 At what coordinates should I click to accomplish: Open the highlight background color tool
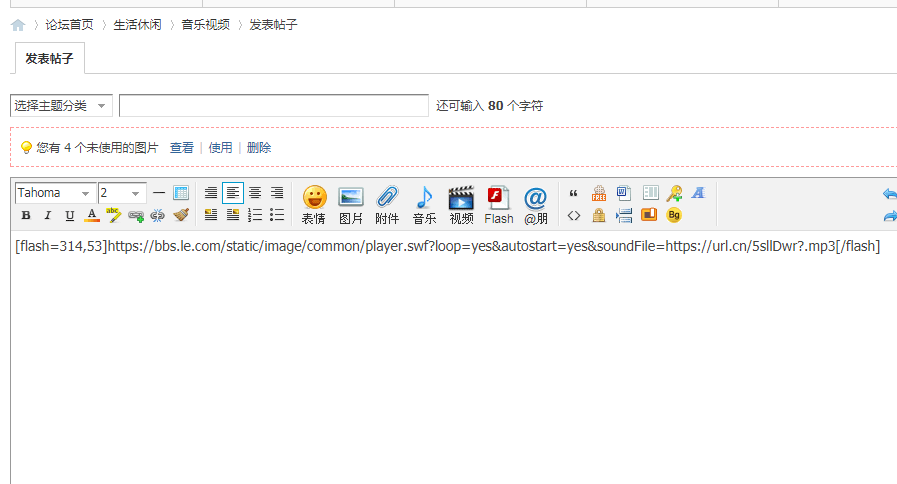(113, 216)
